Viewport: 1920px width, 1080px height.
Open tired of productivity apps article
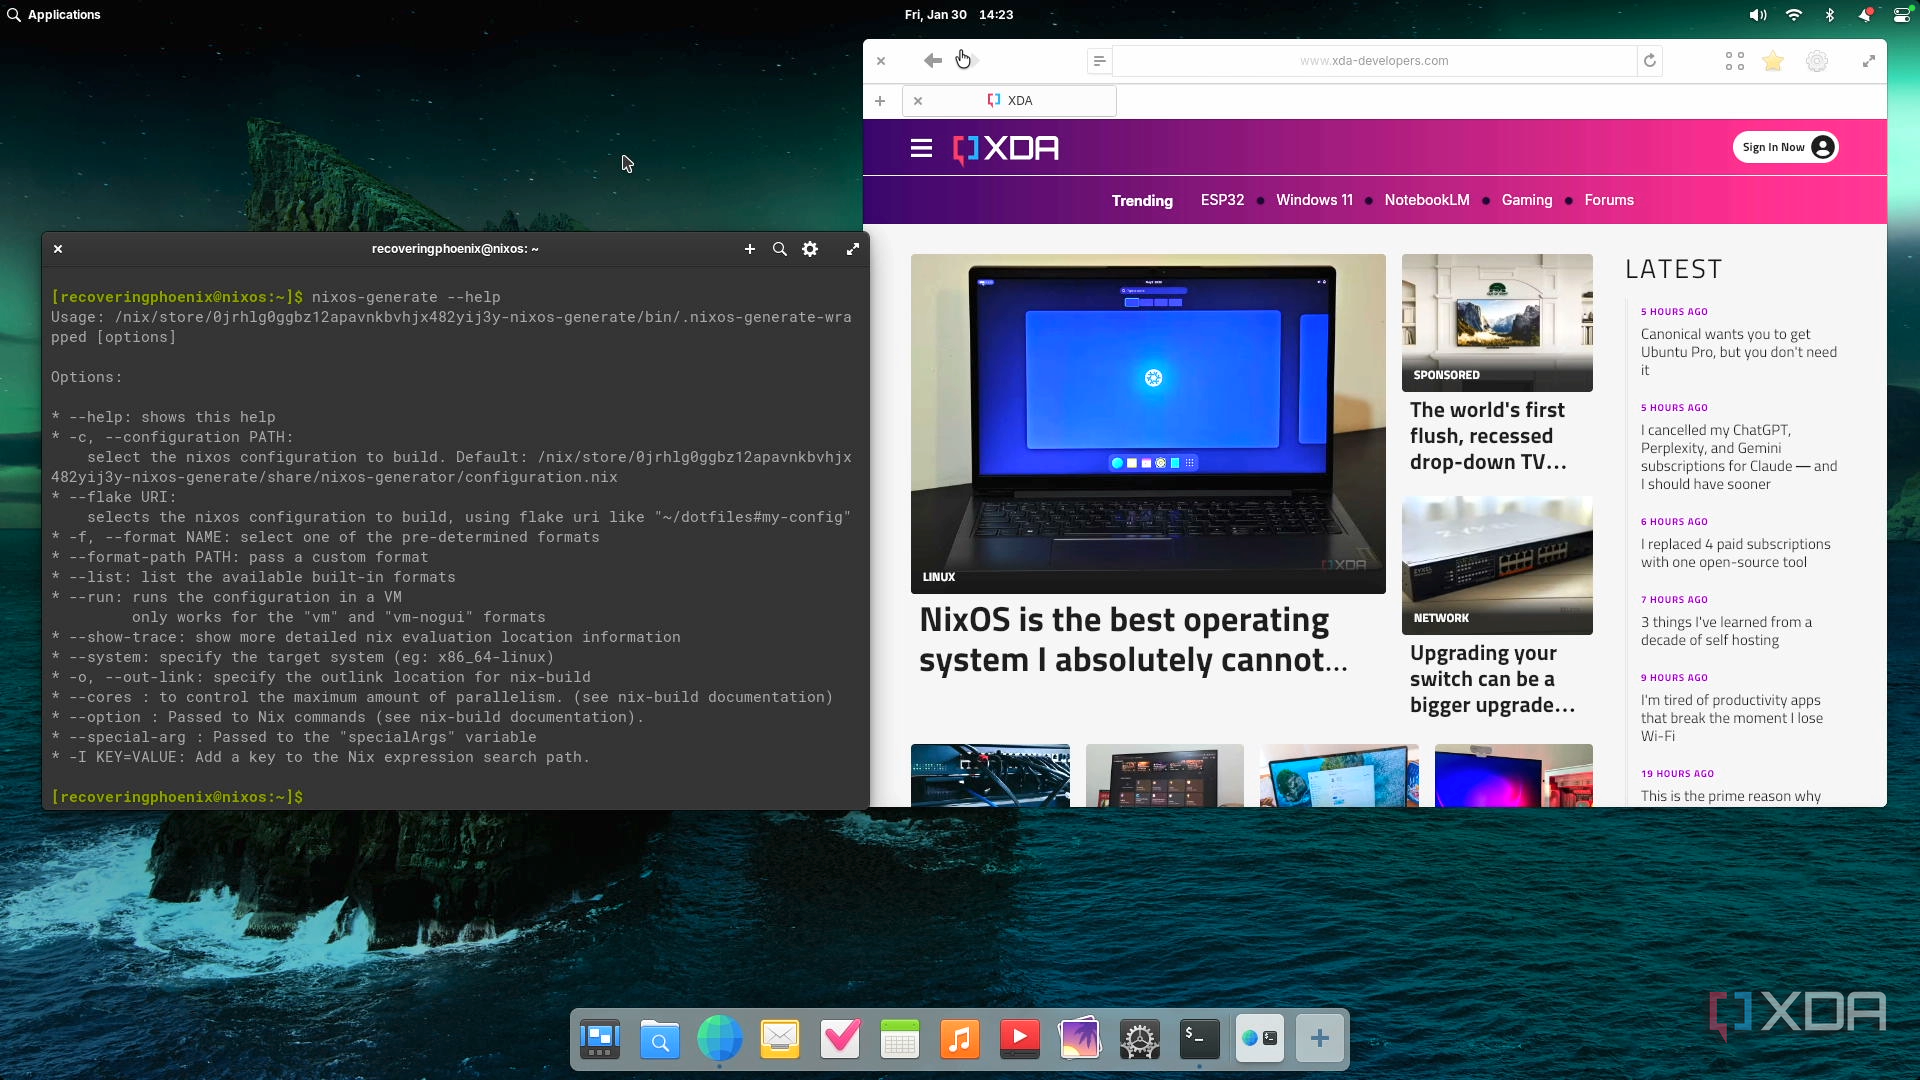click(1731, 718)
